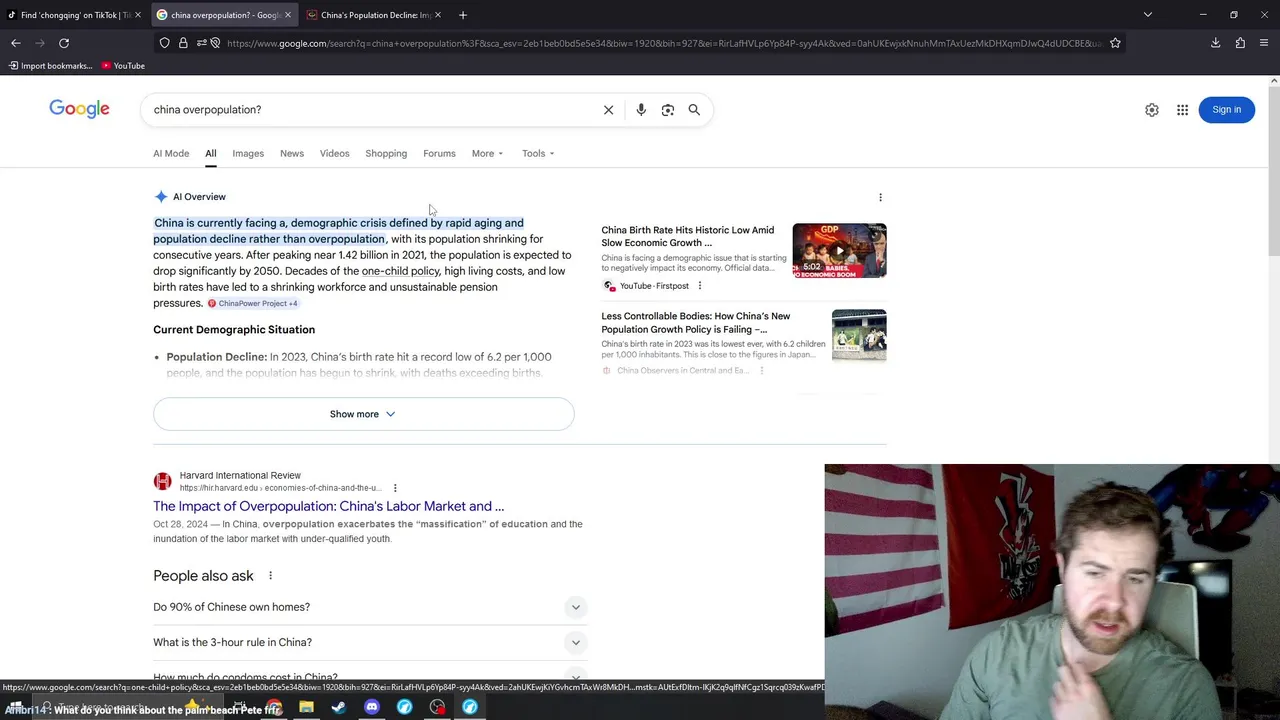Go back with the browser back arrow
1280x720 pixels.
(16, 43)
